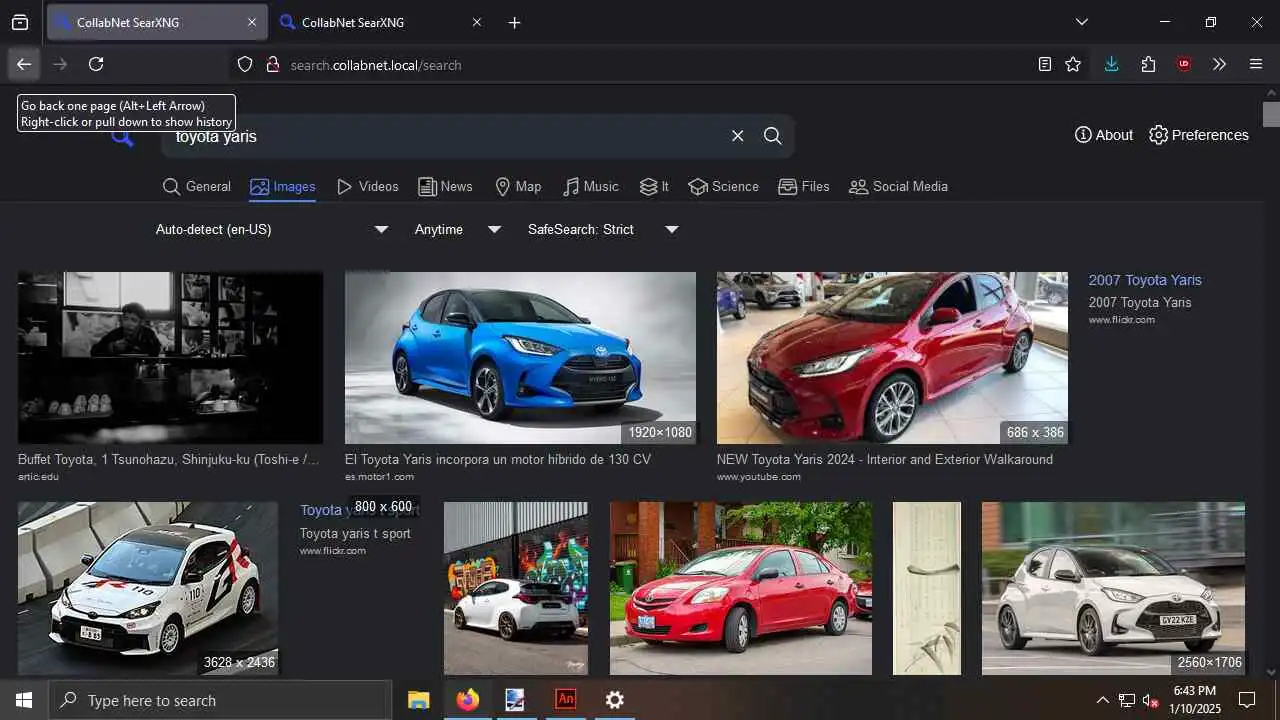Switch to Music search tab
This screenshot has width=1280, height=720.
(x=590, y=186)
